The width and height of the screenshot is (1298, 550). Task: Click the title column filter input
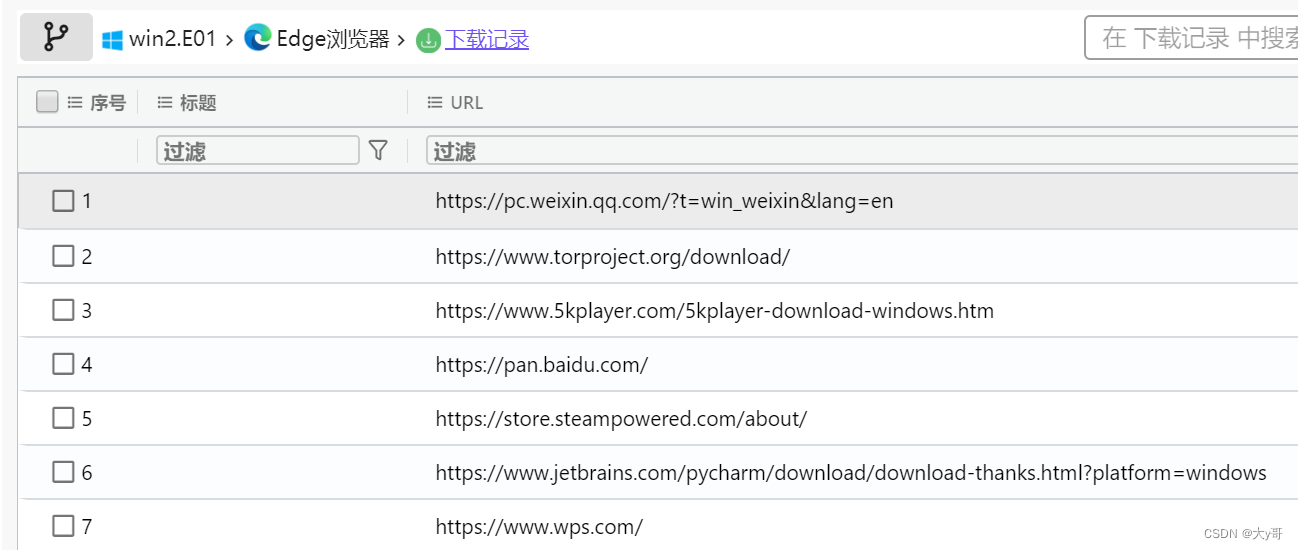(x=258, y=151)
